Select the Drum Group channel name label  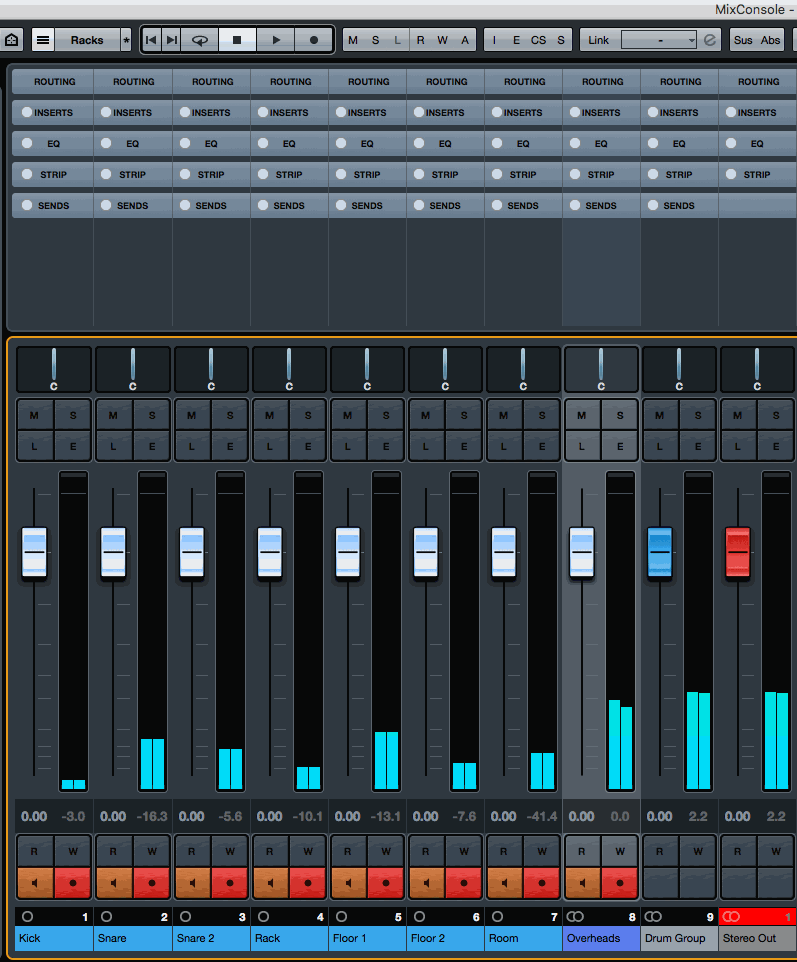pyautogui.click(x=679, y=938)
